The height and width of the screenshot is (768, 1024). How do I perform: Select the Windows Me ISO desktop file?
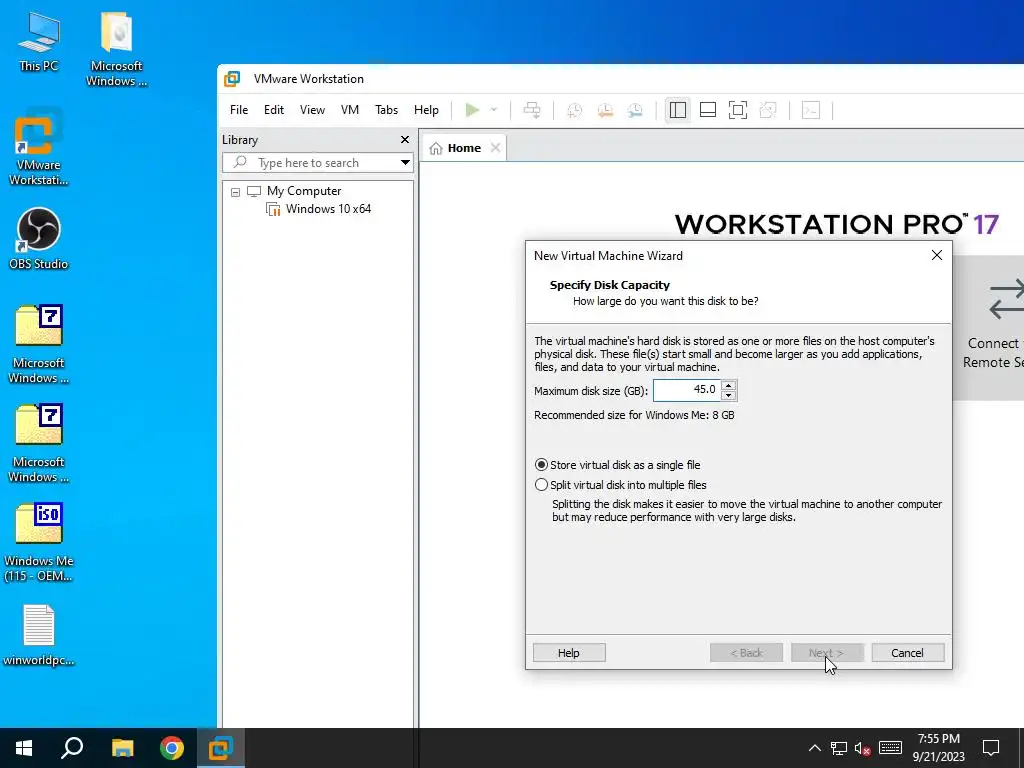[x=39, y=542]
